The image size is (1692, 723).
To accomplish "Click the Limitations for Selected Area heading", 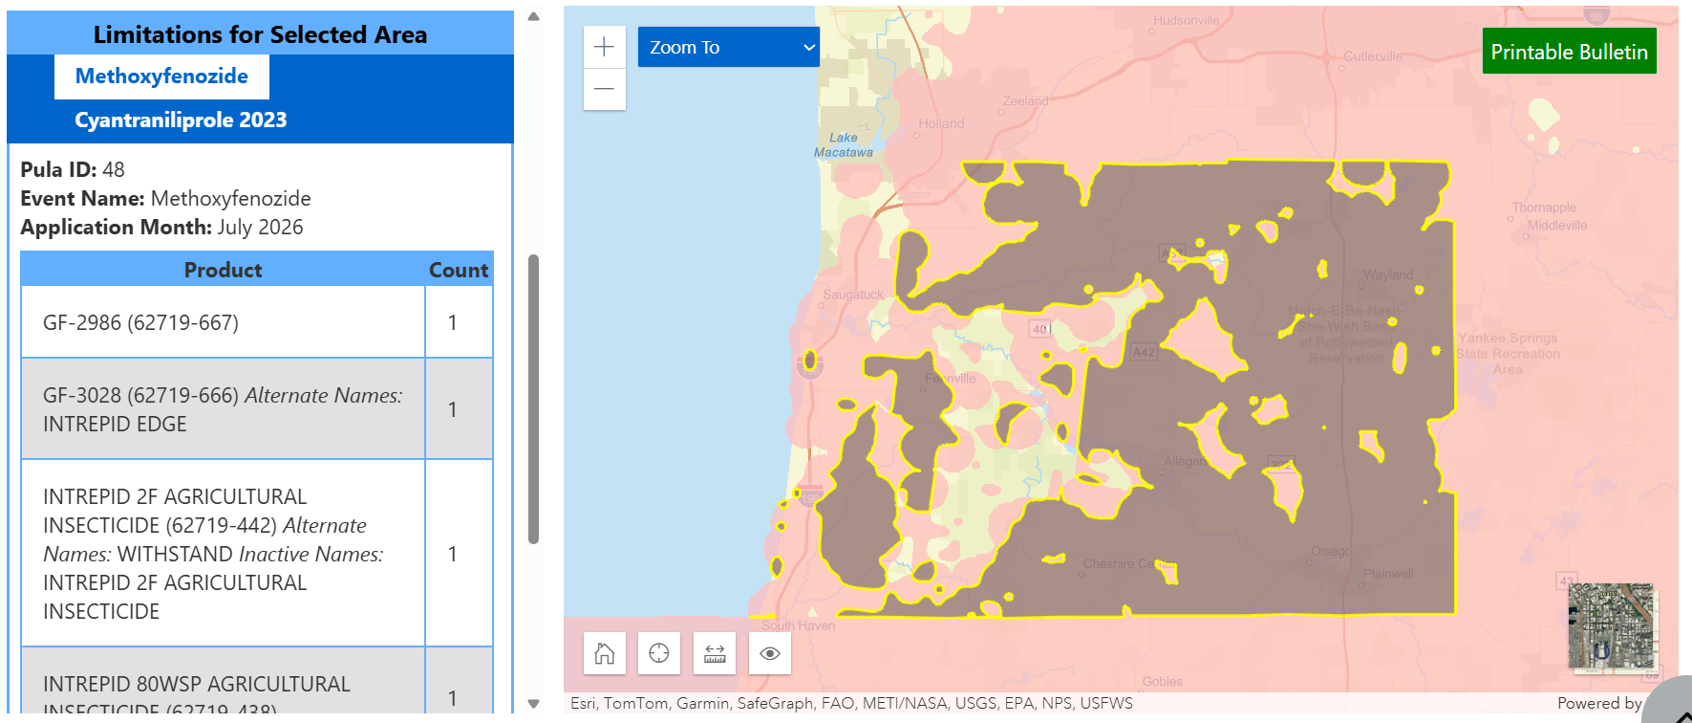I will click(x=260, y=34).
